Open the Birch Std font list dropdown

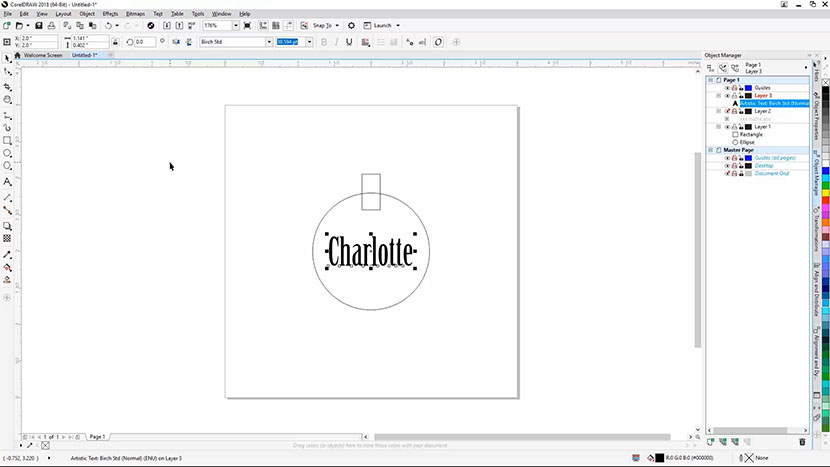click(x=269, y=42)
